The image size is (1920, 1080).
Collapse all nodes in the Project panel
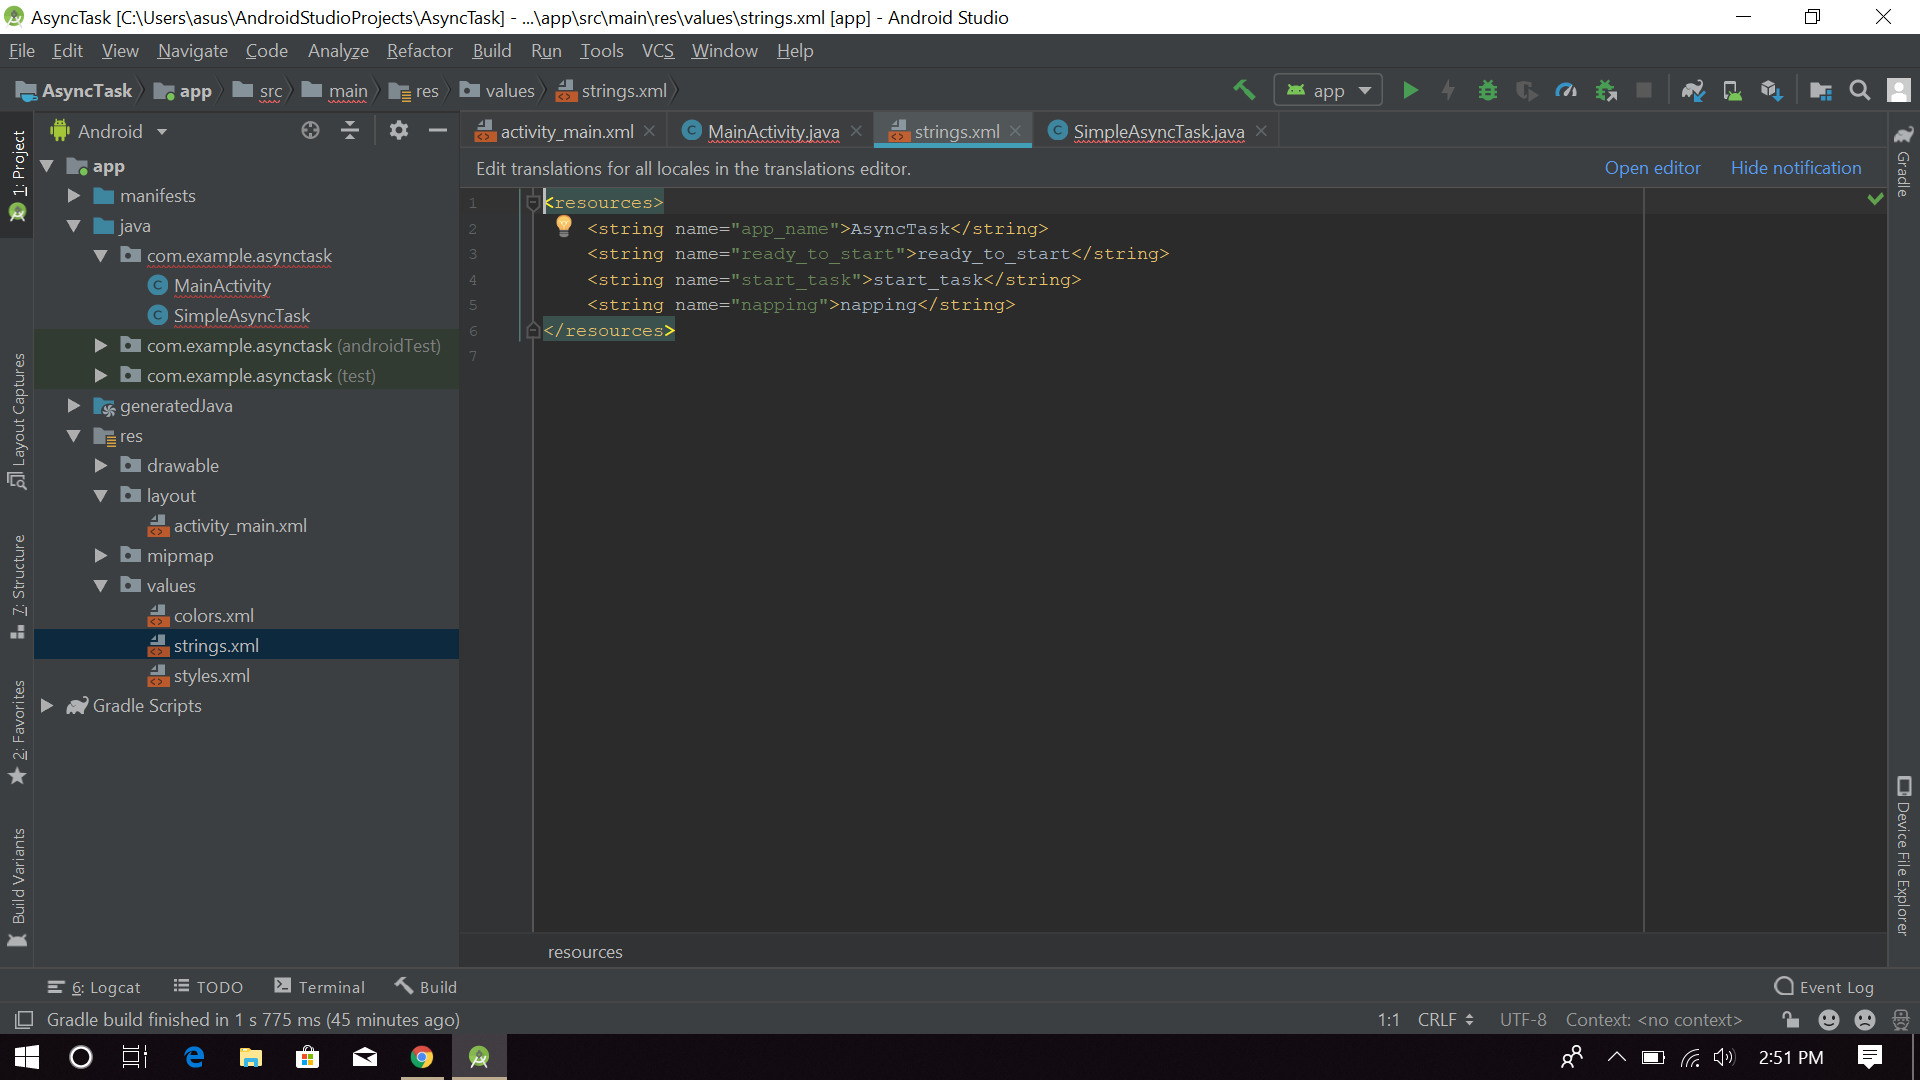coord(349,130)
